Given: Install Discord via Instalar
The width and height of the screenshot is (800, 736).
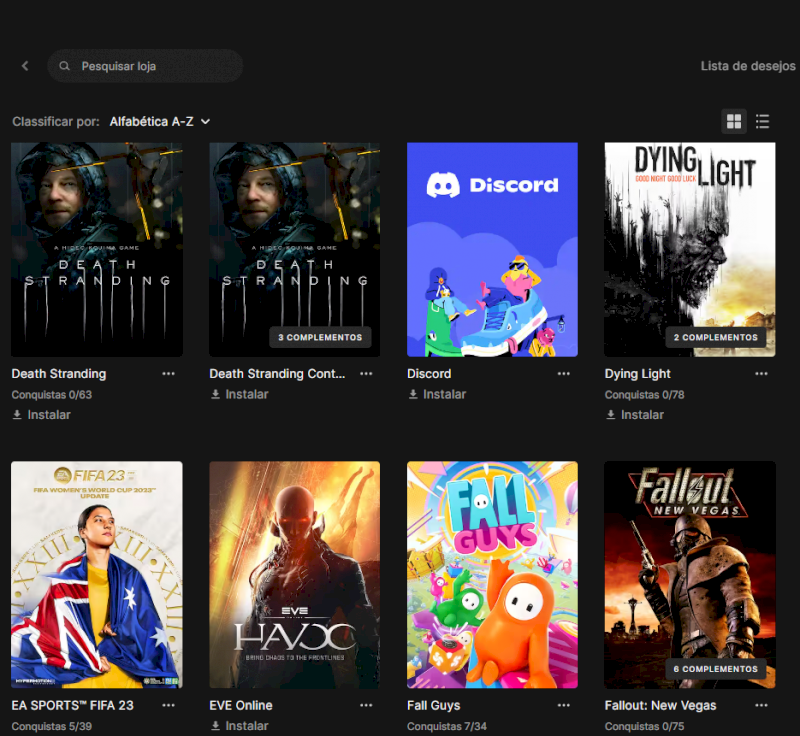Looking at the screenshot, I should [x=437, y=394].
